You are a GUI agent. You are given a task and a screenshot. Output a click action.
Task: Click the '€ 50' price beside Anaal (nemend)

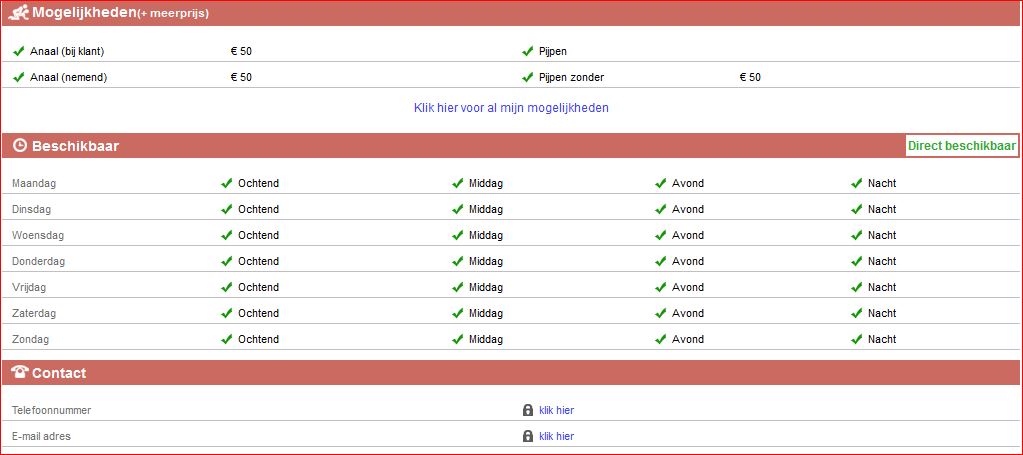tap(241, 77)
